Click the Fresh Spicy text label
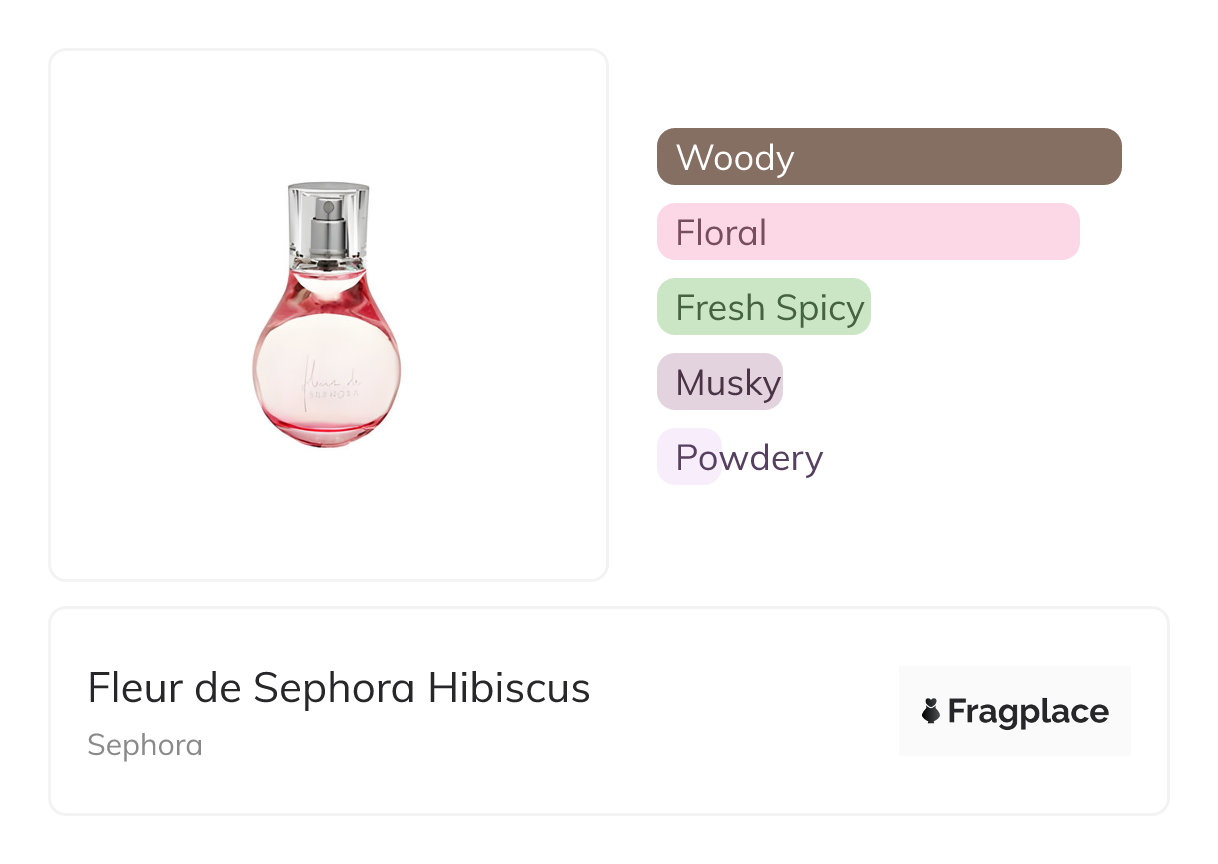 (770, 307)
